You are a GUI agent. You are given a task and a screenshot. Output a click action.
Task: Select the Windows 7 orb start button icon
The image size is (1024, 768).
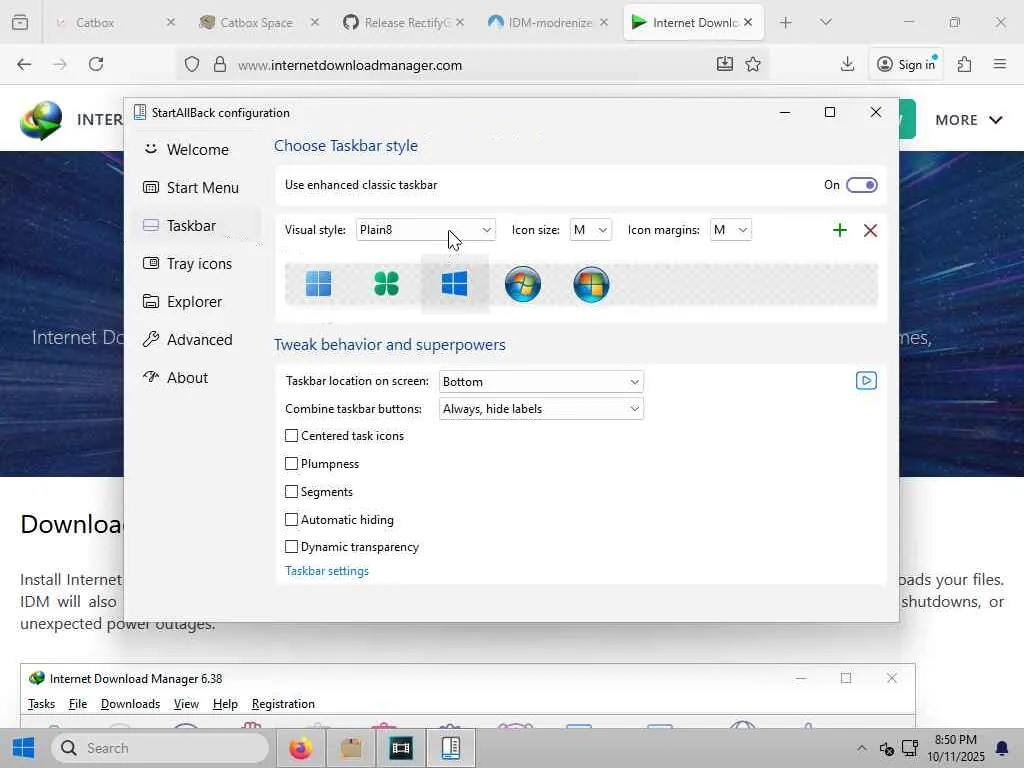[x=523, y=284]
